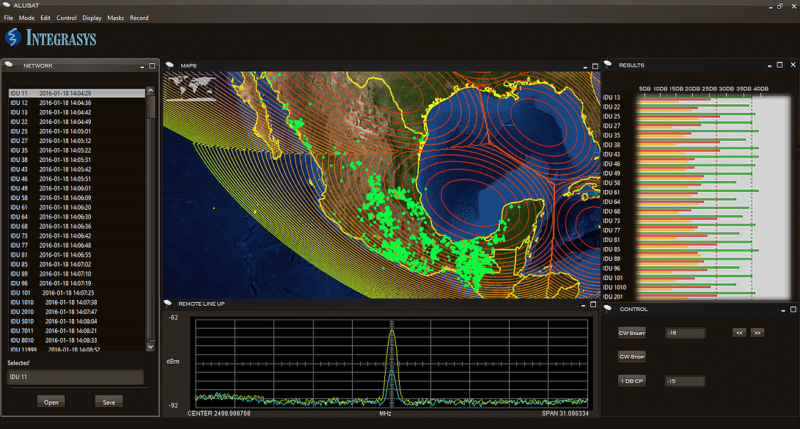The image size is (800, 429).
Task: Click the Network panel satellite dish icon
Action: pyautogui.click(x=11, y=65)
